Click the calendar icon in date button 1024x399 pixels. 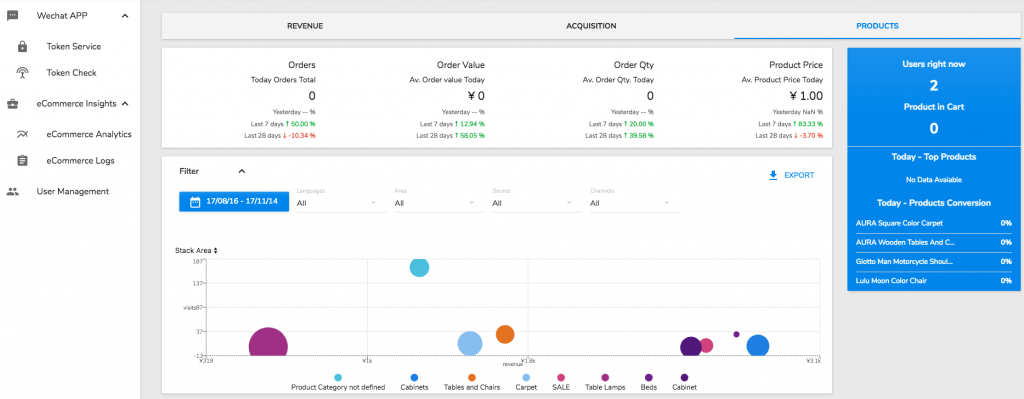coord(194,202)
